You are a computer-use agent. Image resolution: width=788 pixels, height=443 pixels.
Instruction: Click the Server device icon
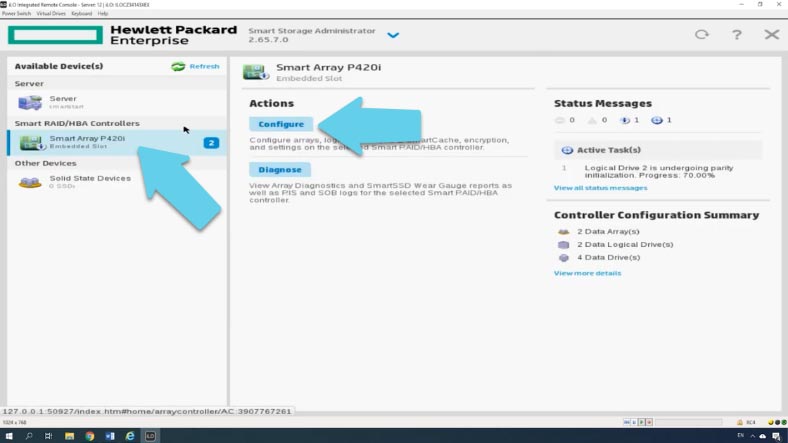(30, 102)
